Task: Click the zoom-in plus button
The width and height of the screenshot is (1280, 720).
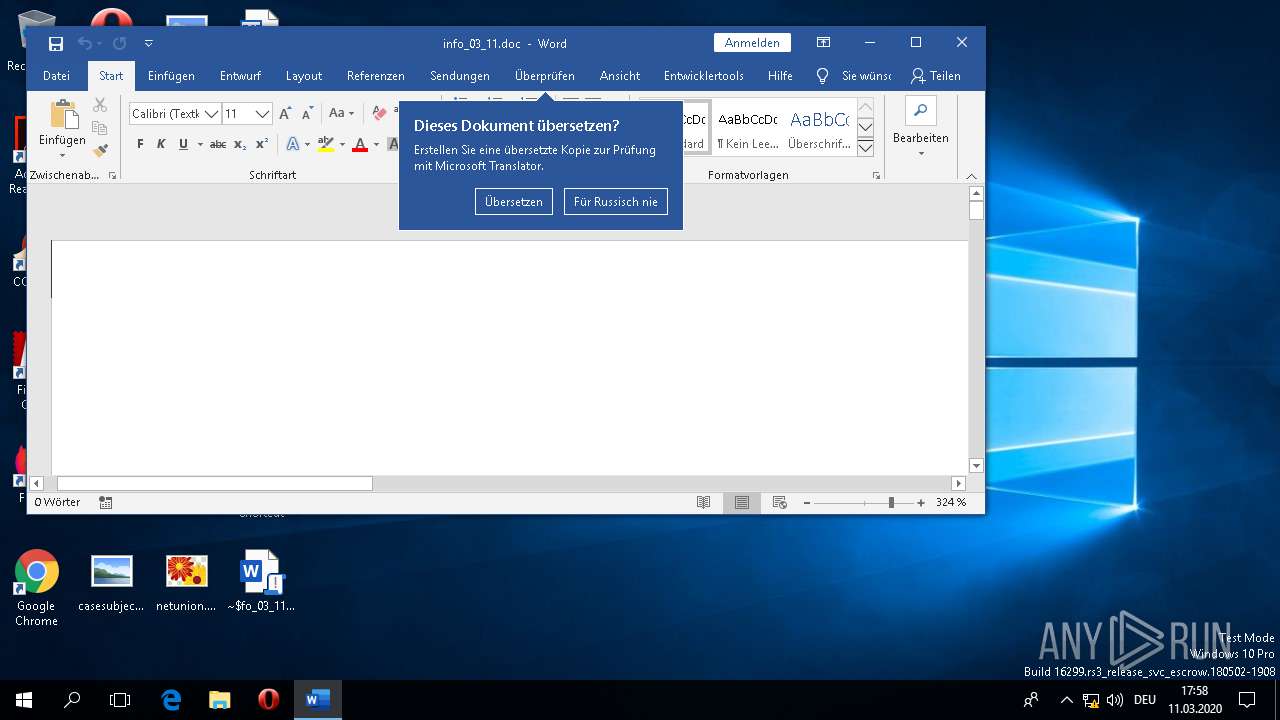Action: point(921,502)
